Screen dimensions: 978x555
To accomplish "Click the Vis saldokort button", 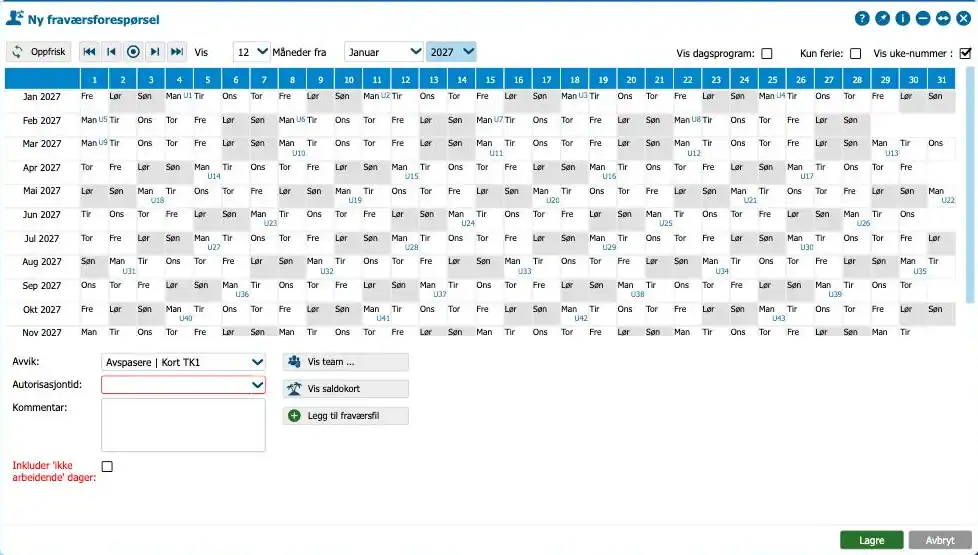I will tap(346, 388).
